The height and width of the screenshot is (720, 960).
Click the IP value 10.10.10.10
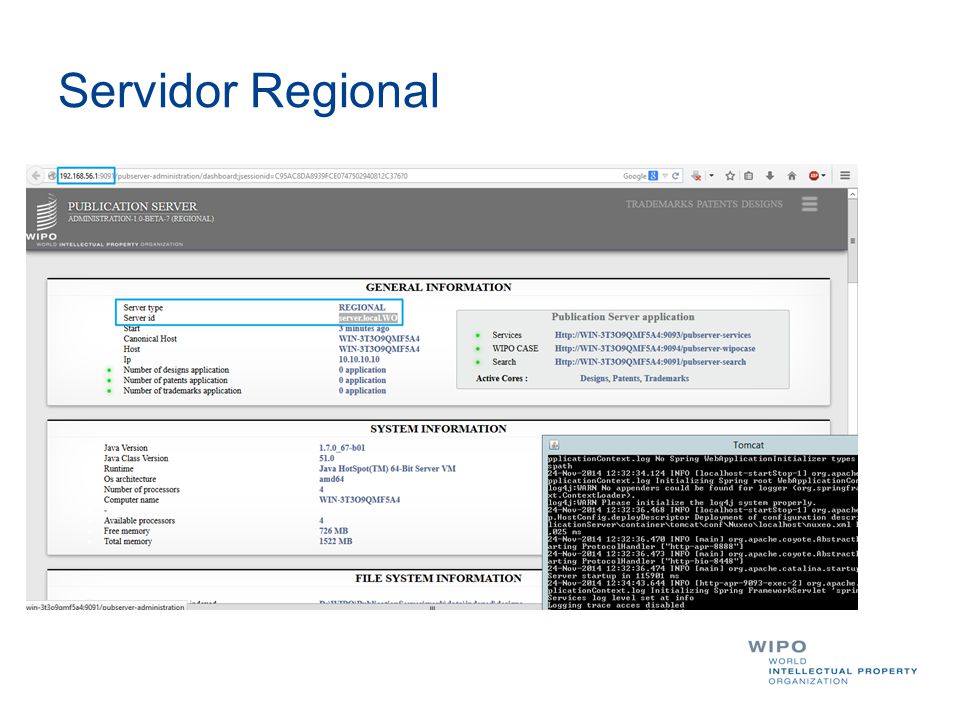coord(359,359)
